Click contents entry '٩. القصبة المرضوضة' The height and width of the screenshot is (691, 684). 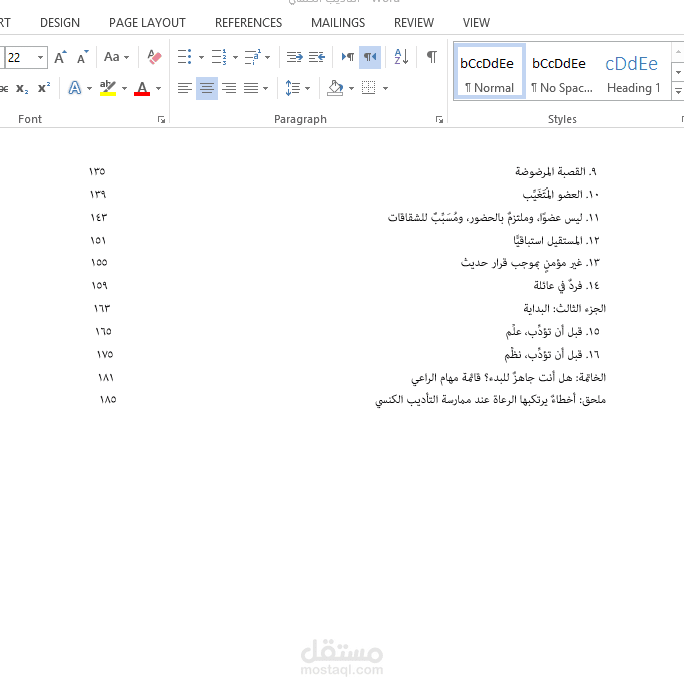(x=556, y=171)
